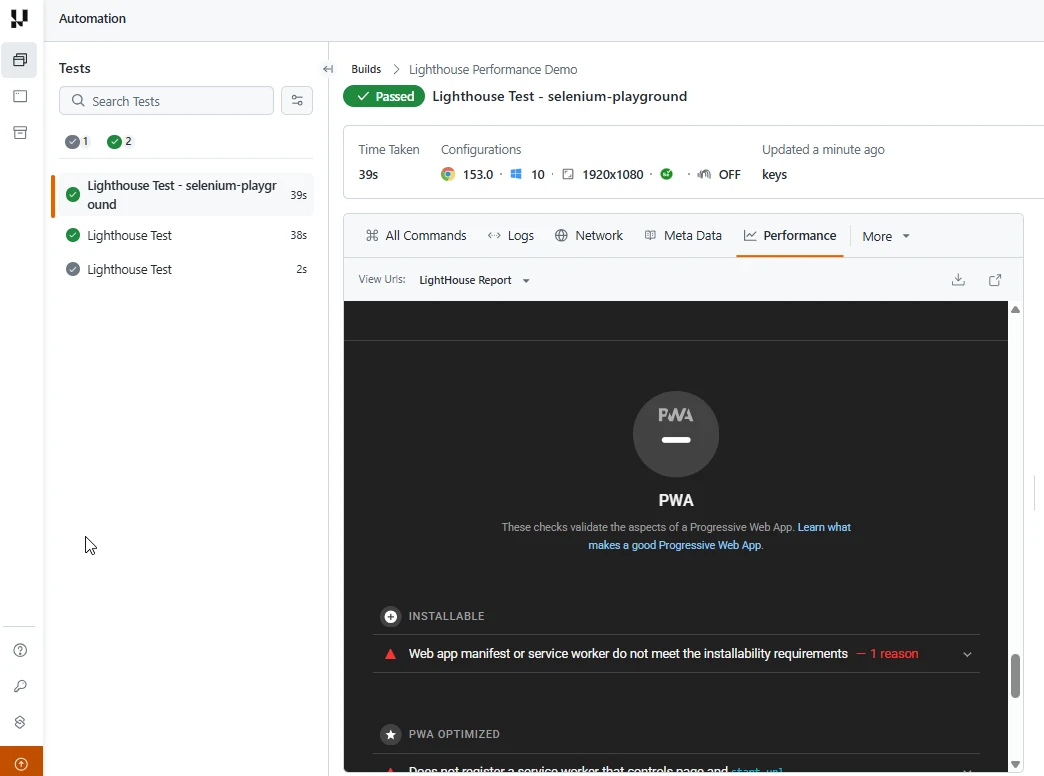Screen dimensions: 1044x776
Task: Open the More tabs dropdown
Action: pyautogui.click(x=886, y=236)
